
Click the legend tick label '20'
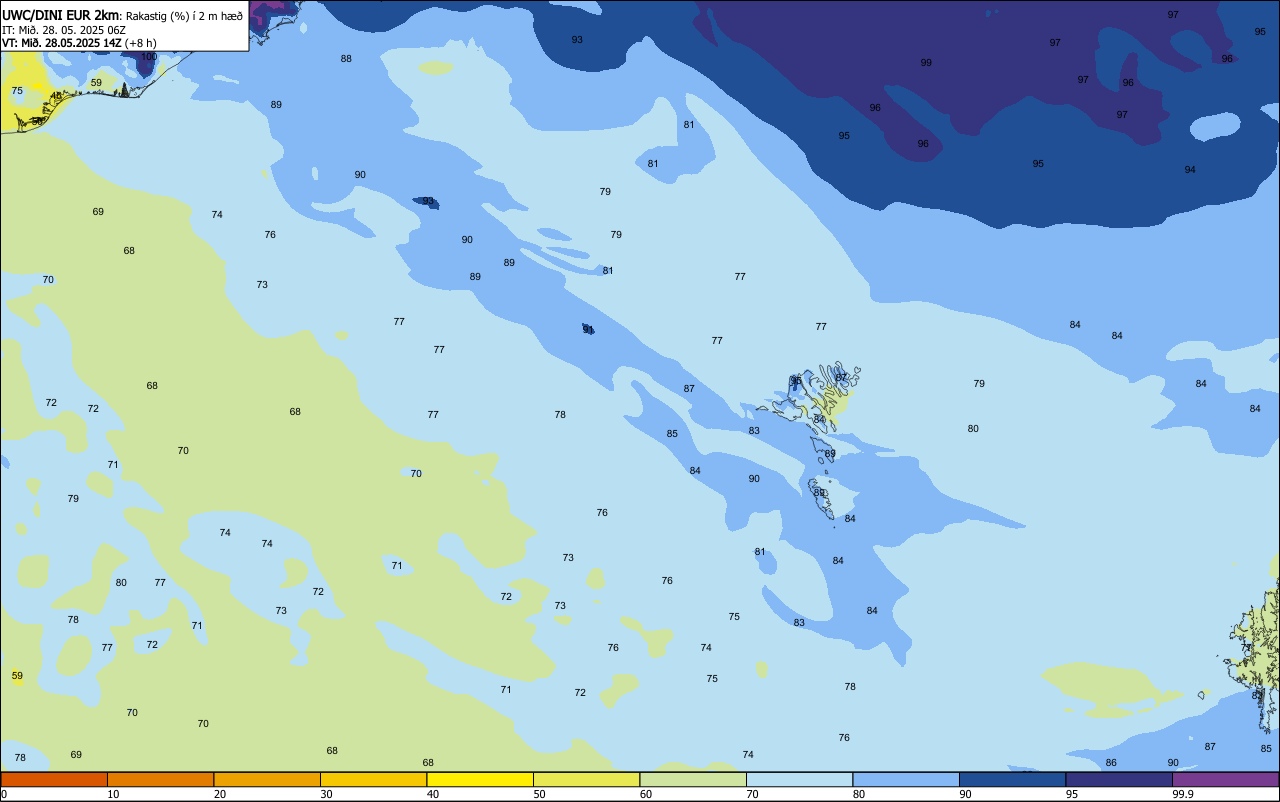[219, 794]
